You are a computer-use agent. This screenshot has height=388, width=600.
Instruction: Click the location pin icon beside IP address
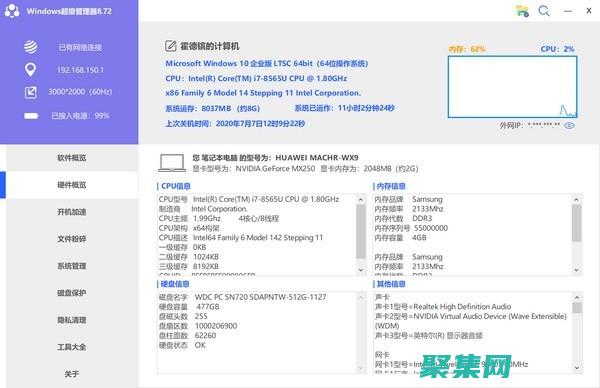coord(31,70)
